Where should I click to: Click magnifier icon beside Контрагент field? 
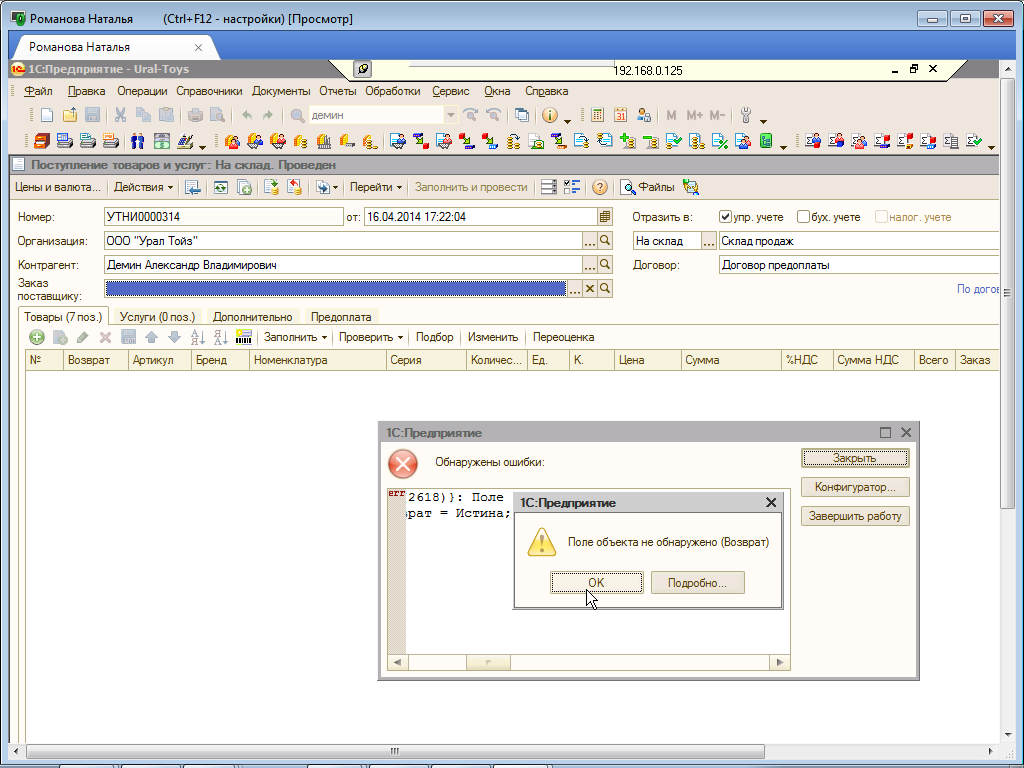tap(605, 265)
